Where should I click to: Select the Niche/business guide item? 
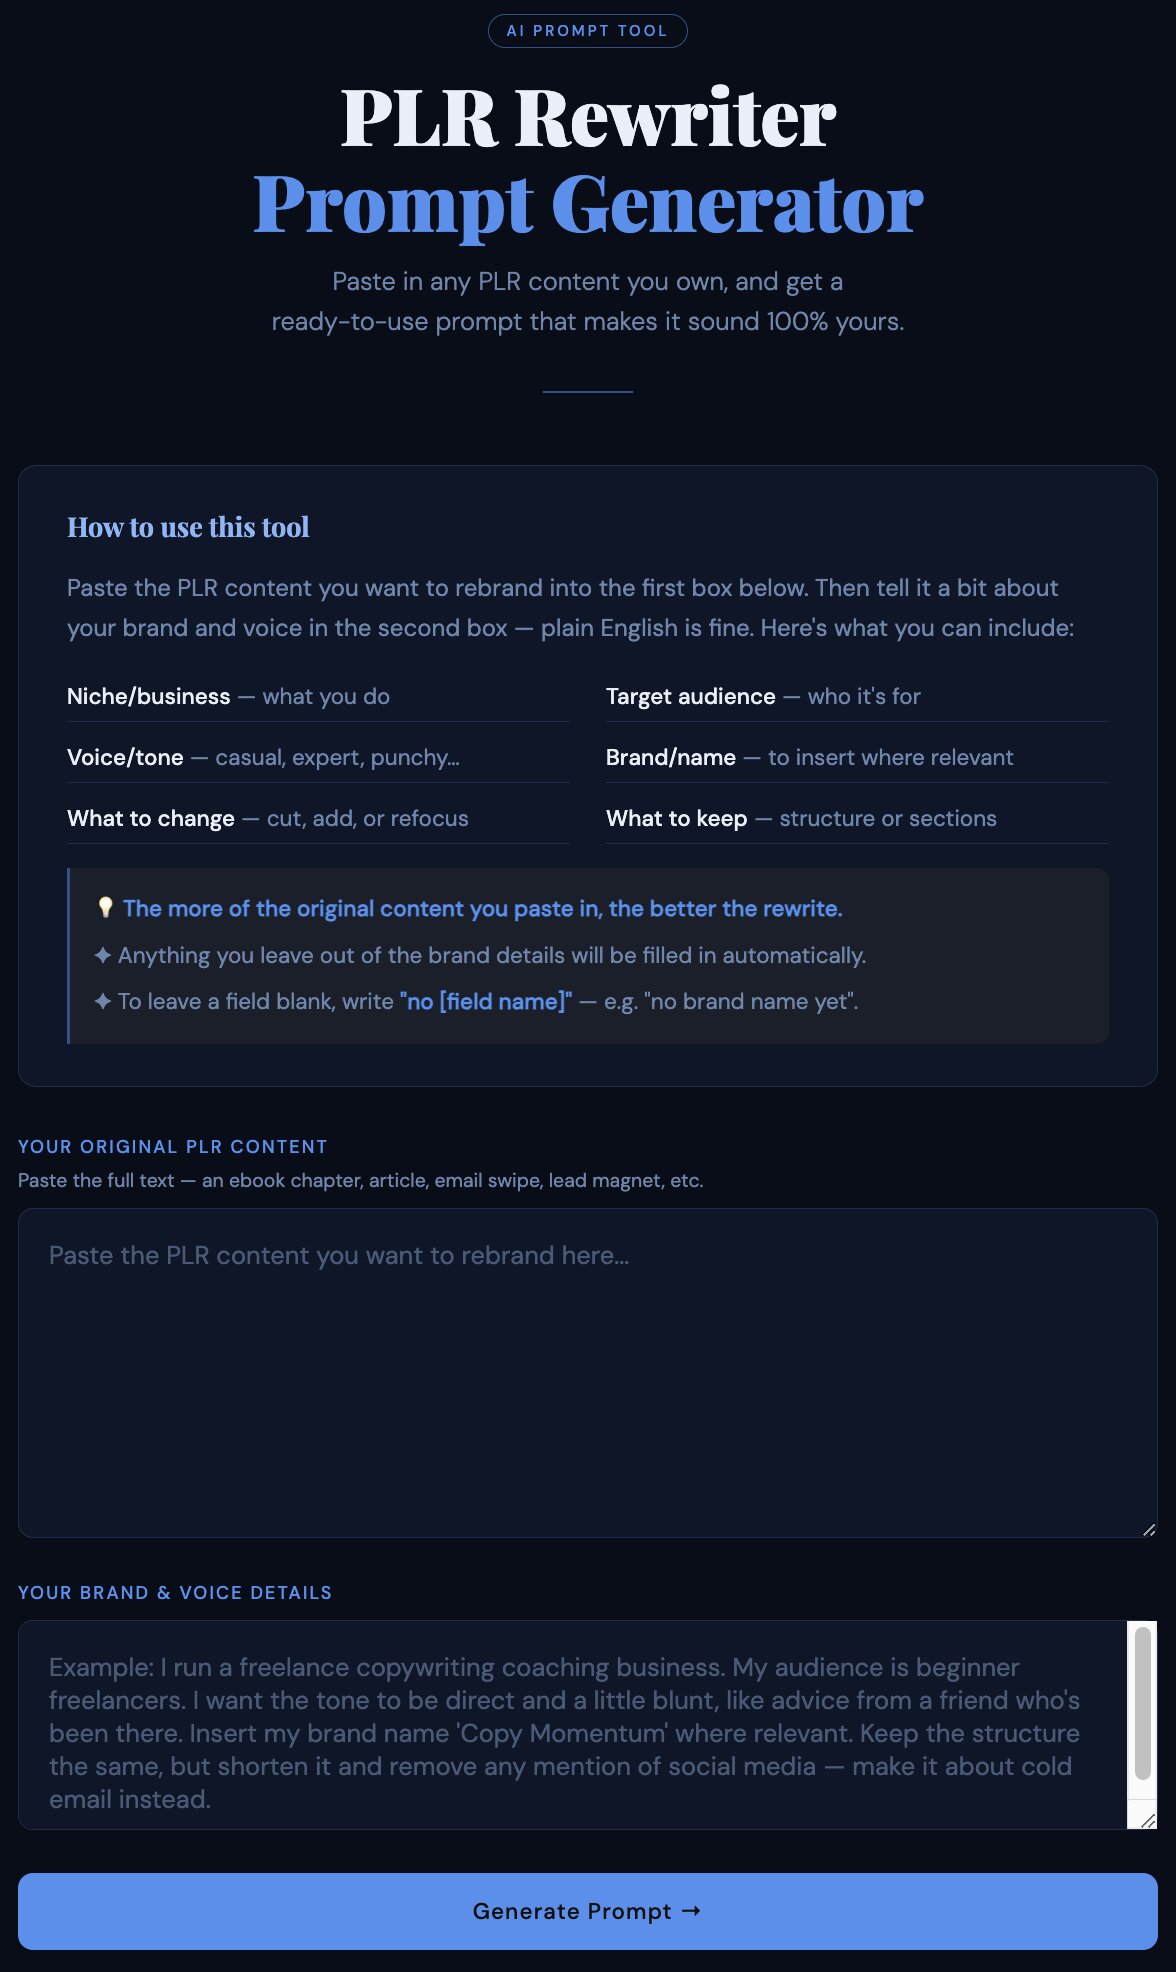click(318, 696)
